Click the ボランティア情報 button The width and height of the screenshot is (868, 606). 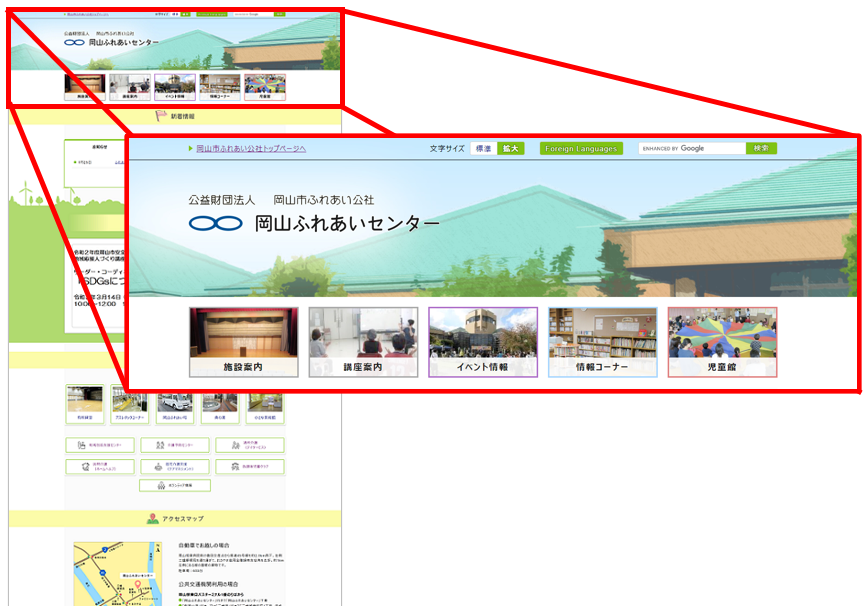click(175, 485)
